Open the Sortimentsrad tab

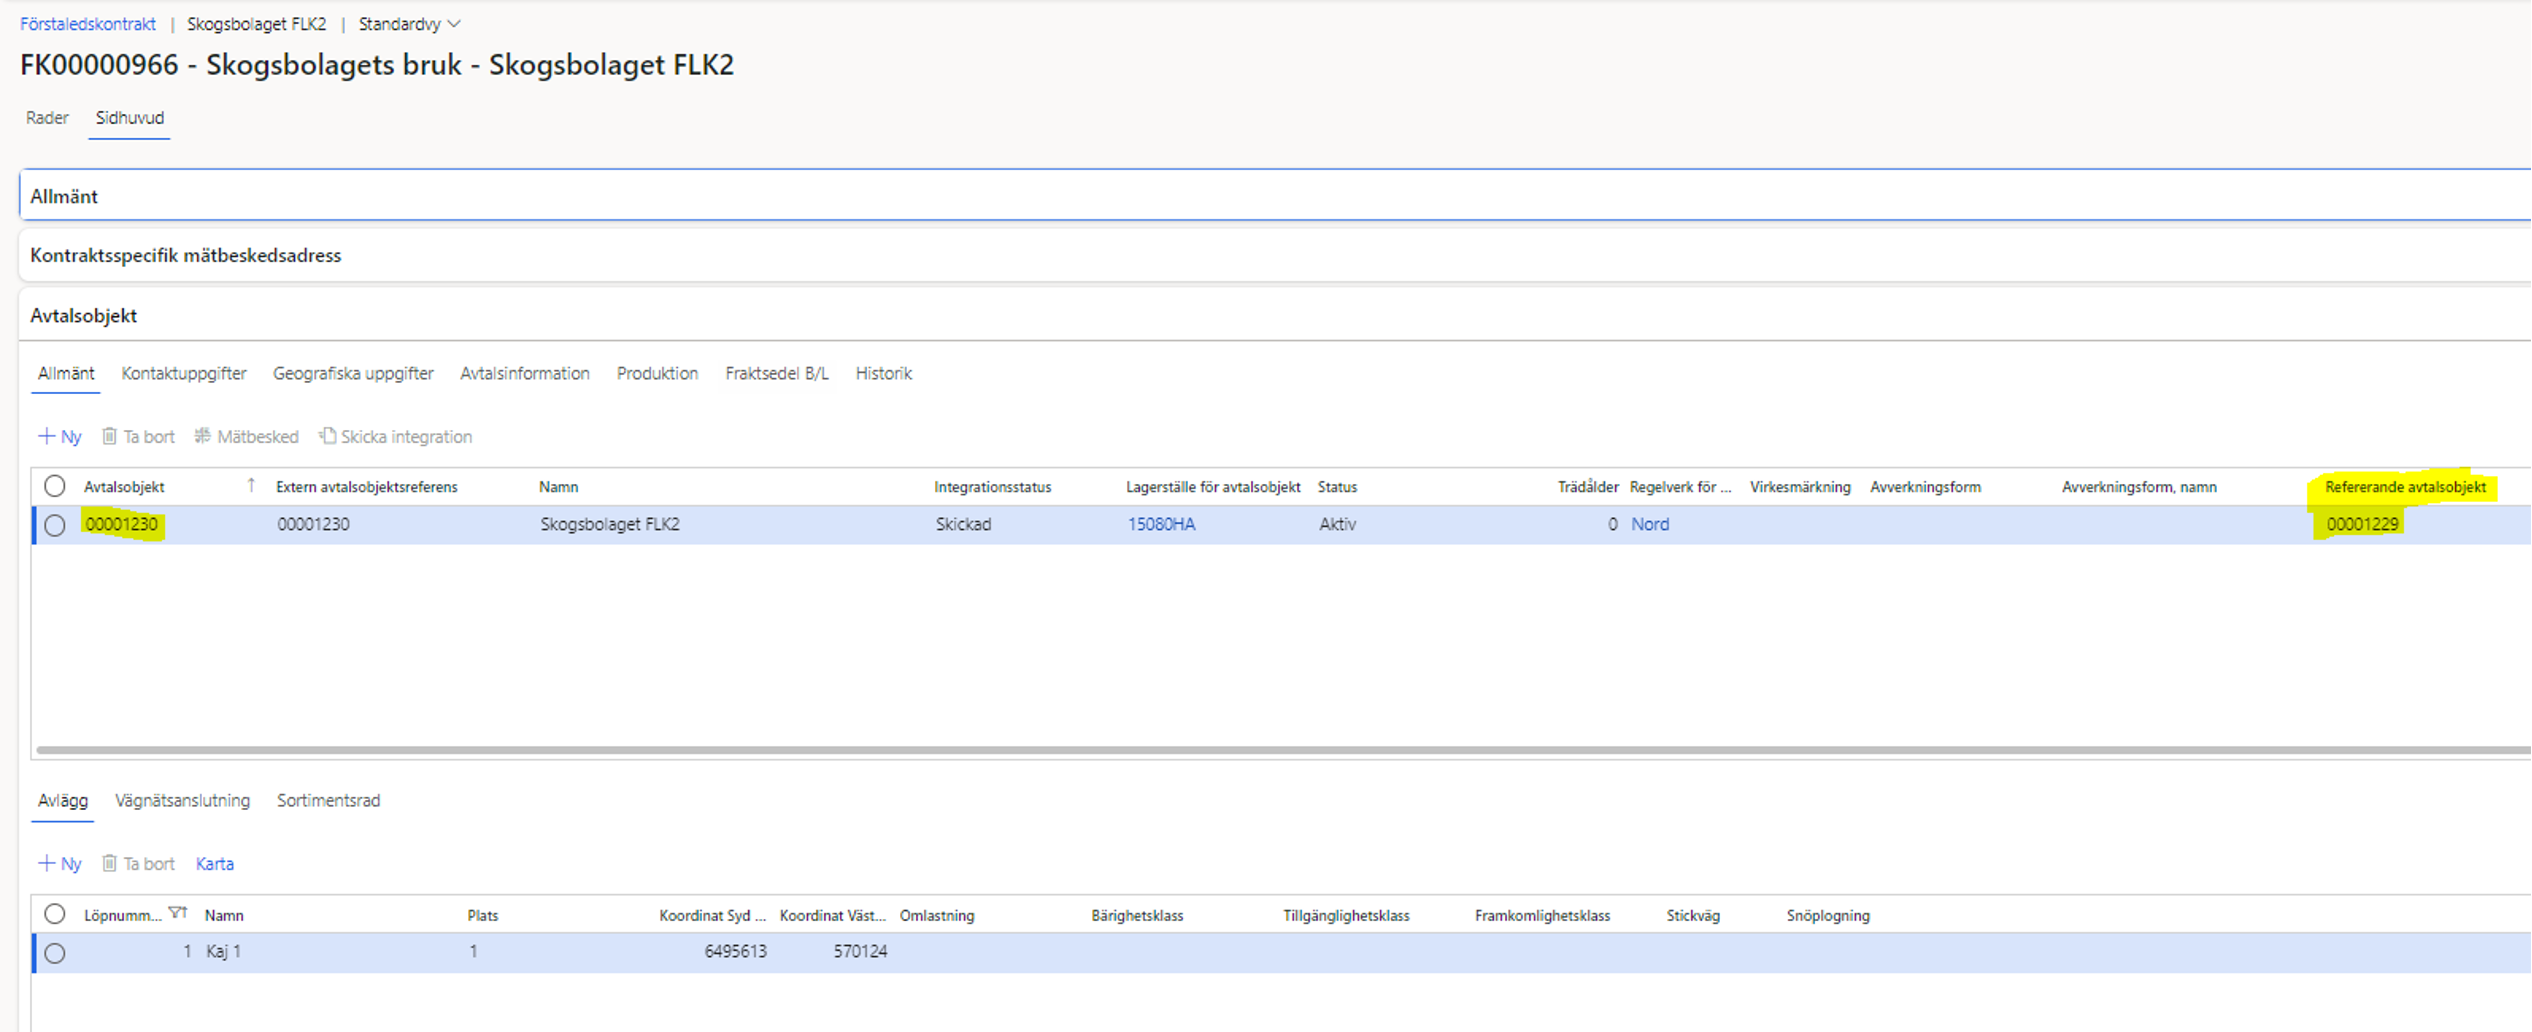point(328,801)
